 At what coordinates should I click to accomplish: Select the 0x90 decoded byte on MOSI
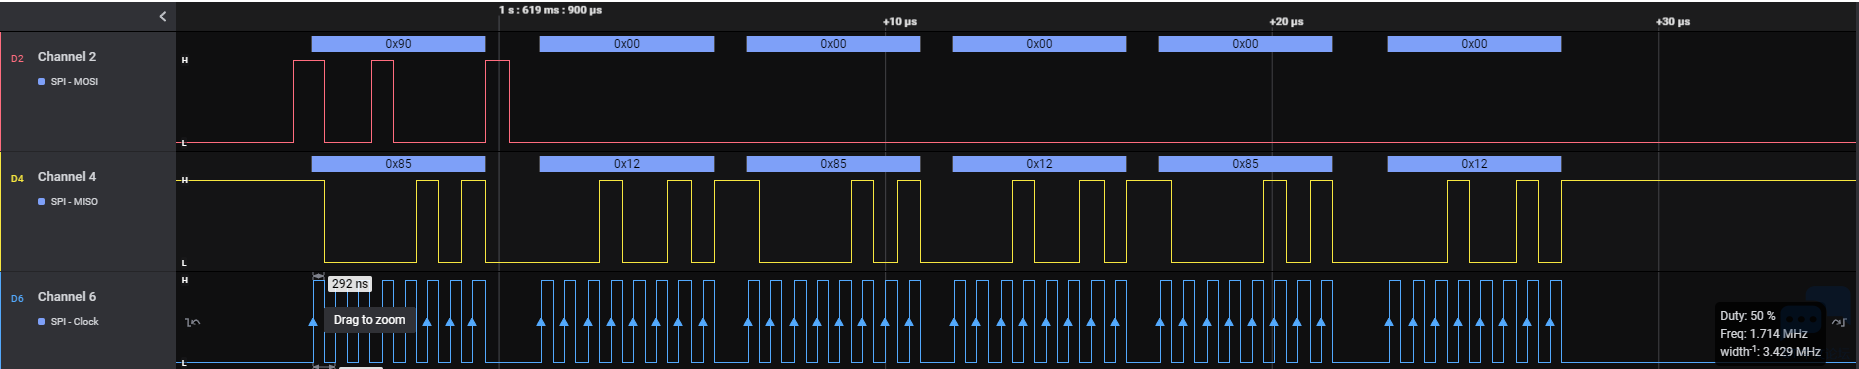(398, 44)
